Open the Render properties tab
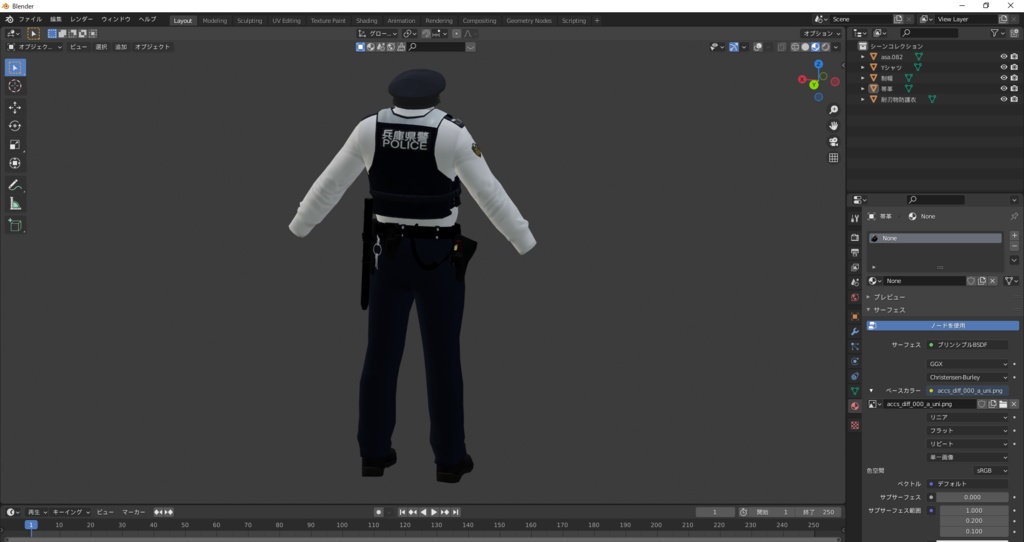This screenshot has height=542, width=1024. pos(855,238)
